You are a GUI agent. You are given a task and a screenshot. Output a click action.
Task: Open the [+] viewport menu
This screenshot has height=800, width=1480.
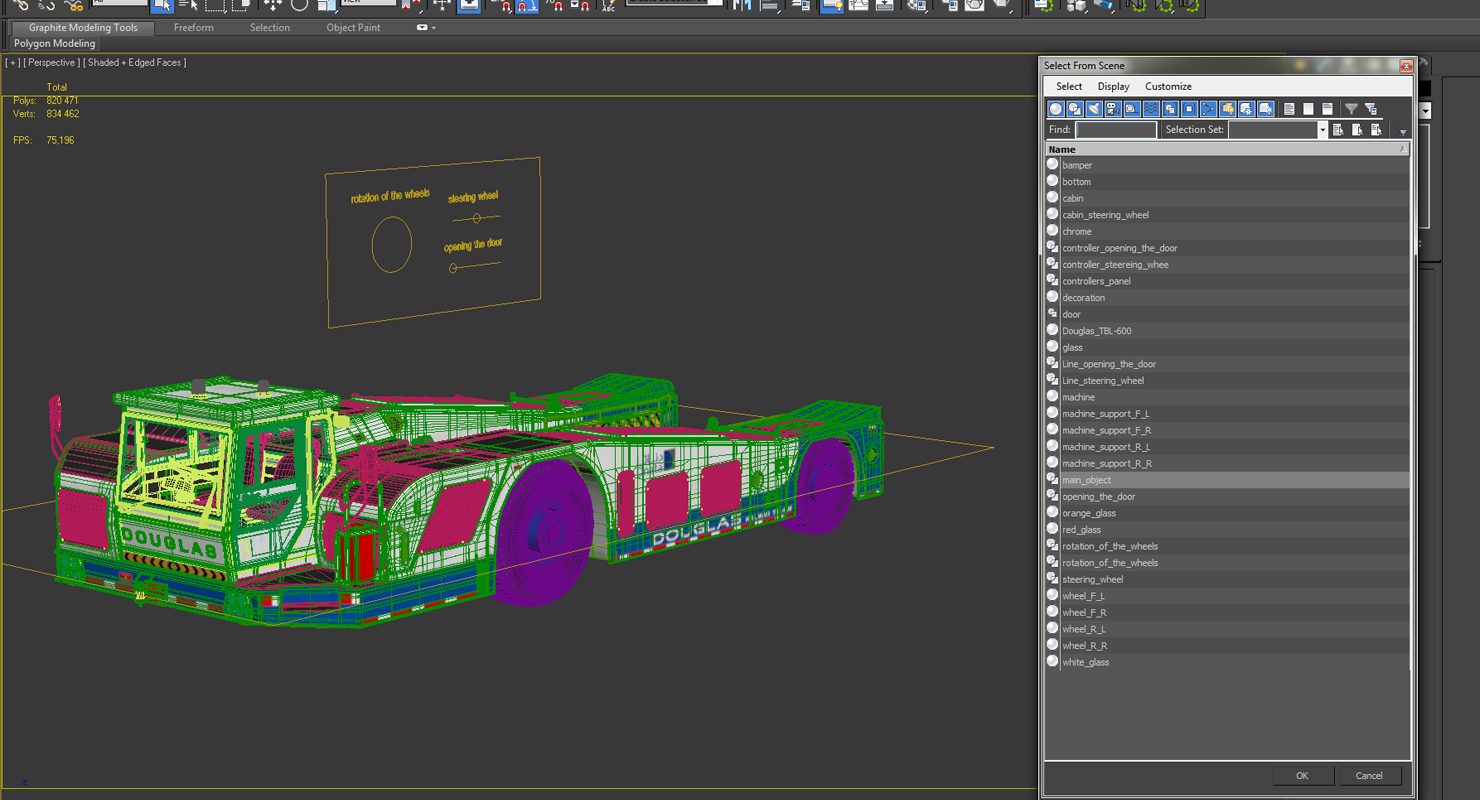click(12, 63)
